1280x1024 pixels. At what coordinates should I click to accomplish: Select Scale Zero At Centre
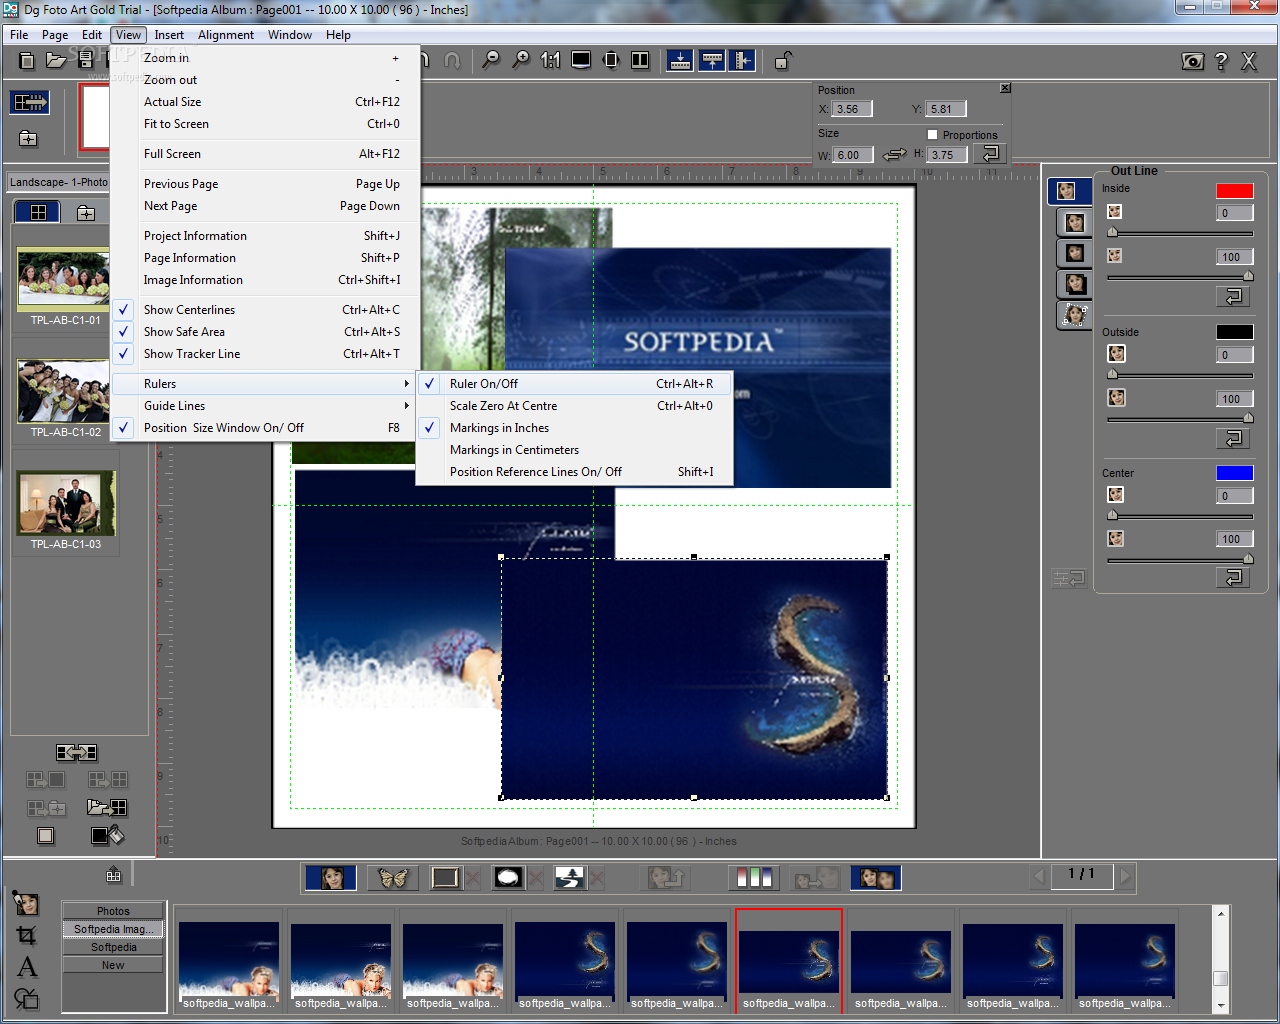click(x=574, y=406)
